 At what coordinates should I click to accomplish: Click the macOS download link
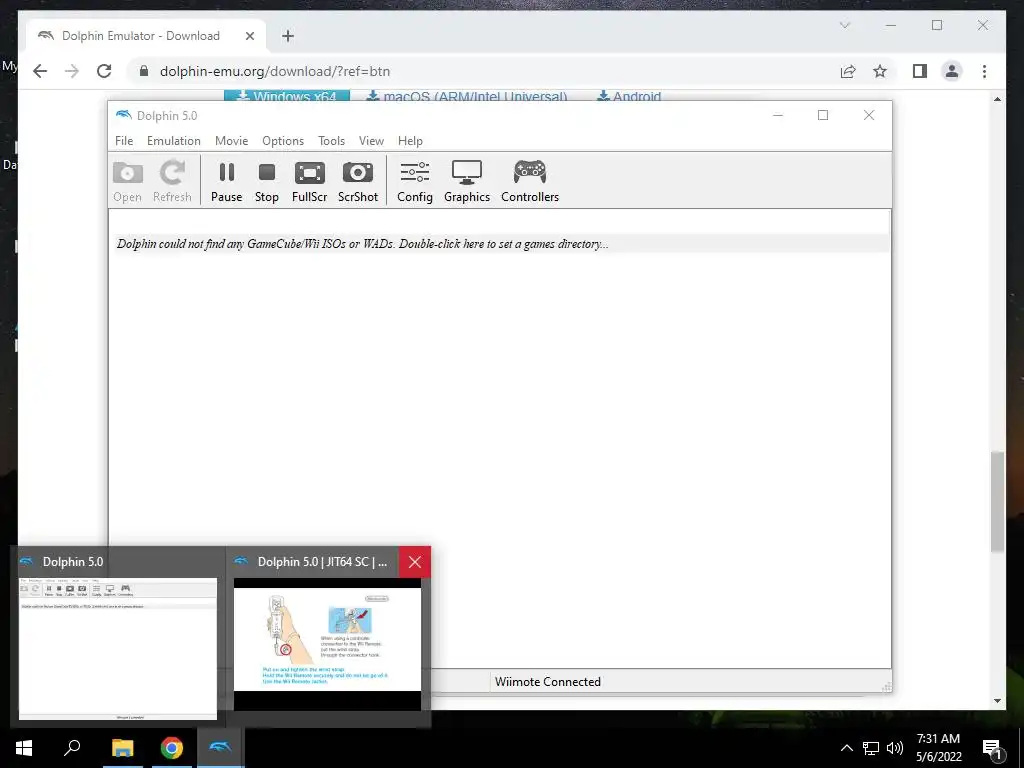point(467,96)
